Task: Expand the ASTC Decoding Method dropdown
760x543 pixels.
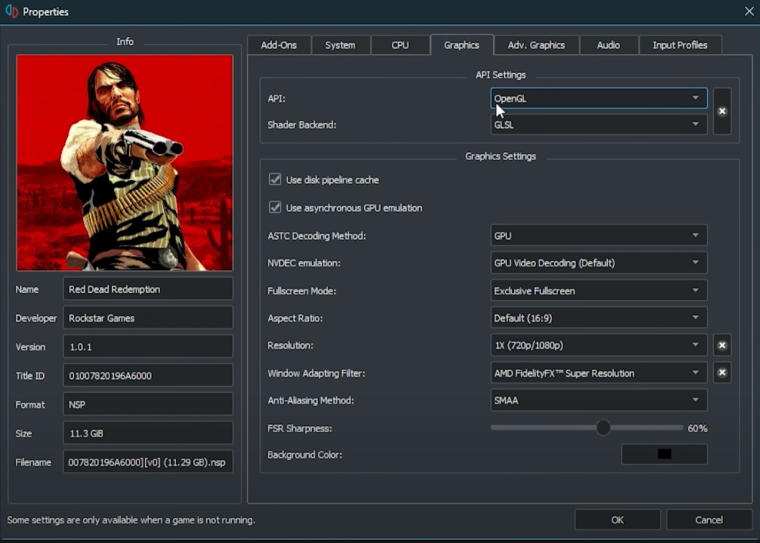Action: click(x=599, y=236)
